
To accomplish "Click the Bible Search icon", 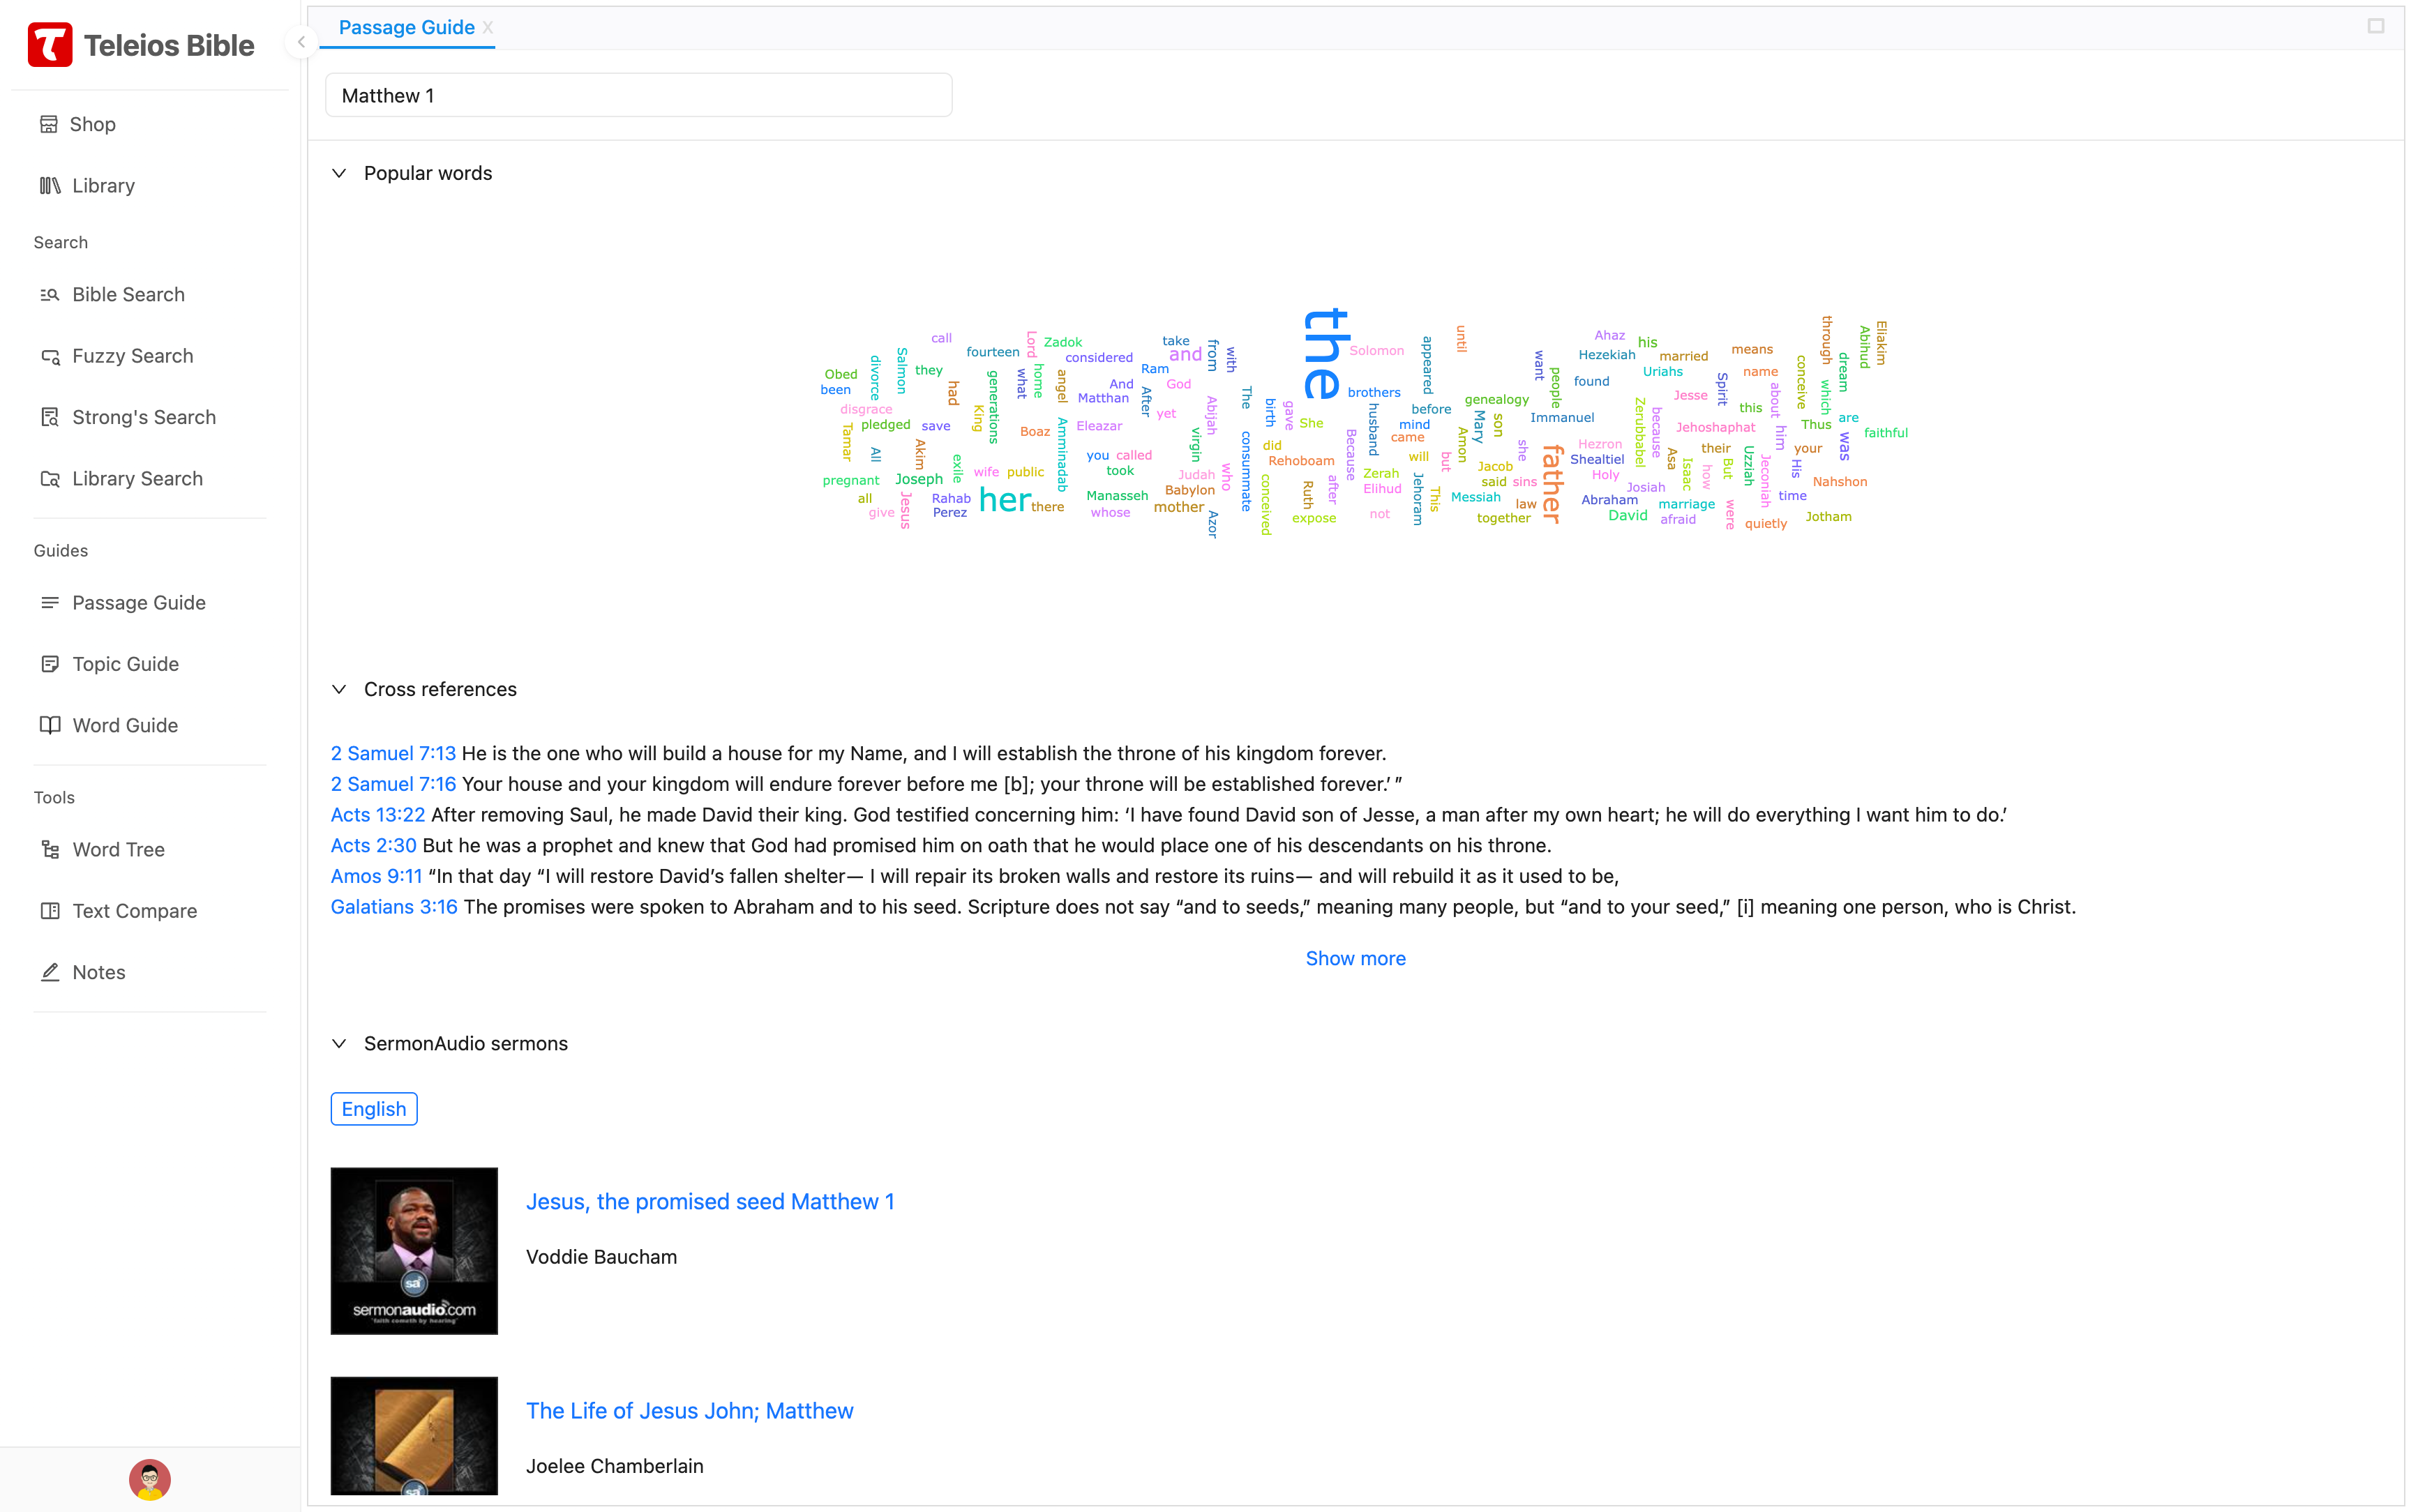I will (50, 295).
